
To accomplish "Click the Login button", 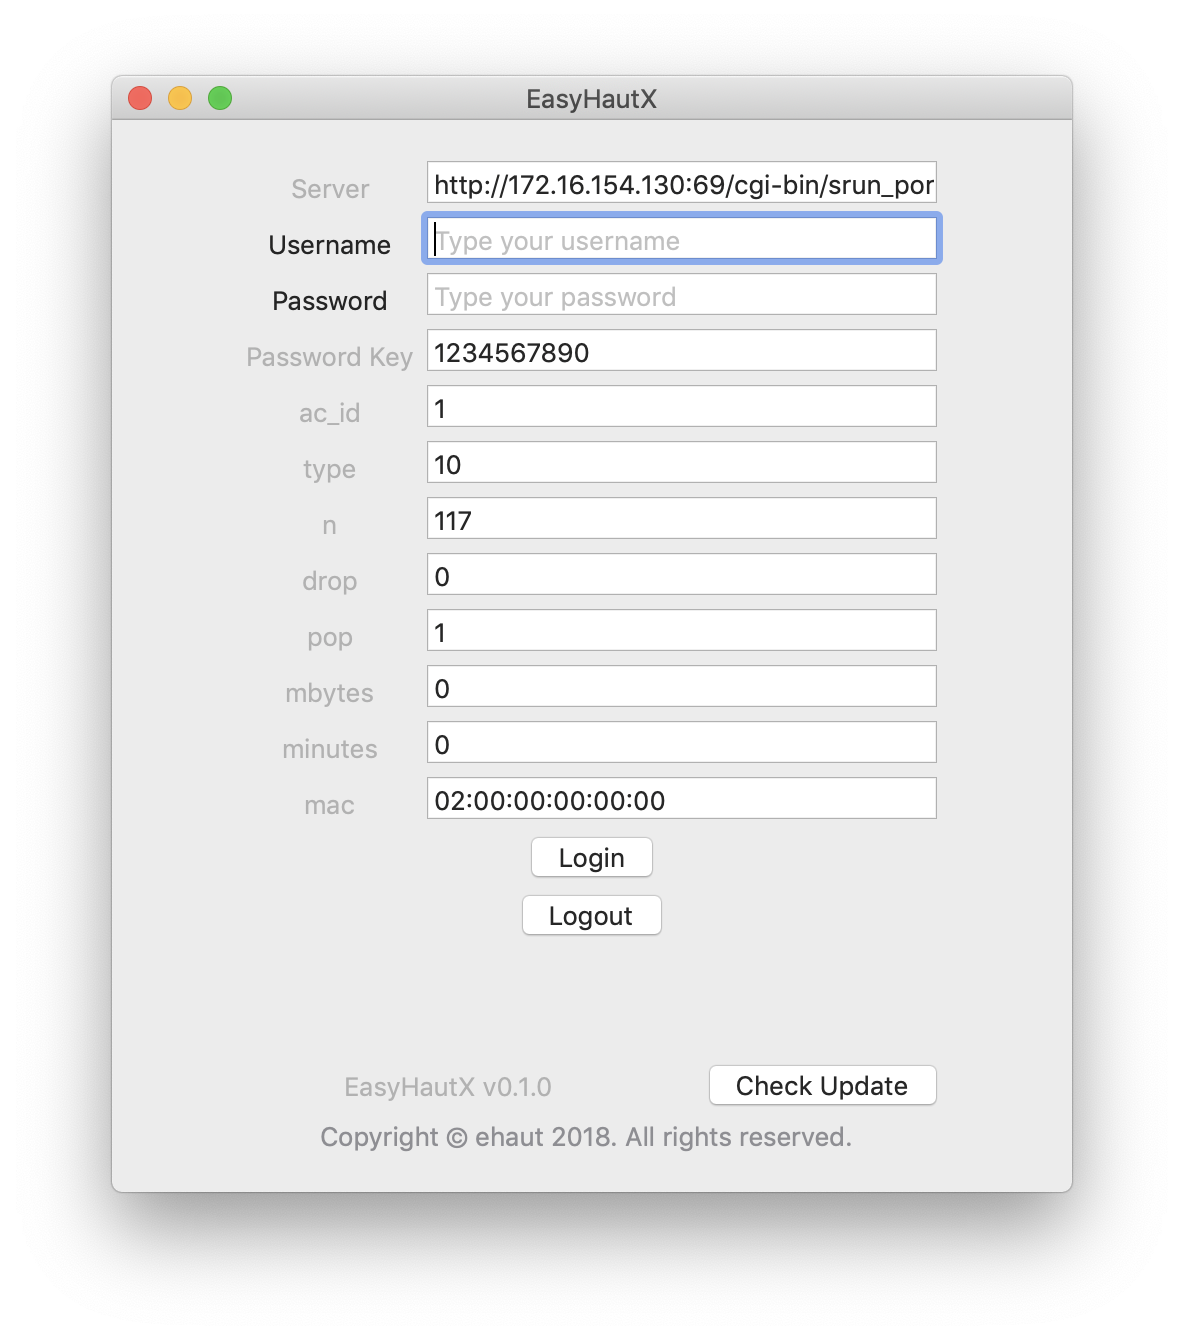I will pyautogui.click(x=591, y=858).
